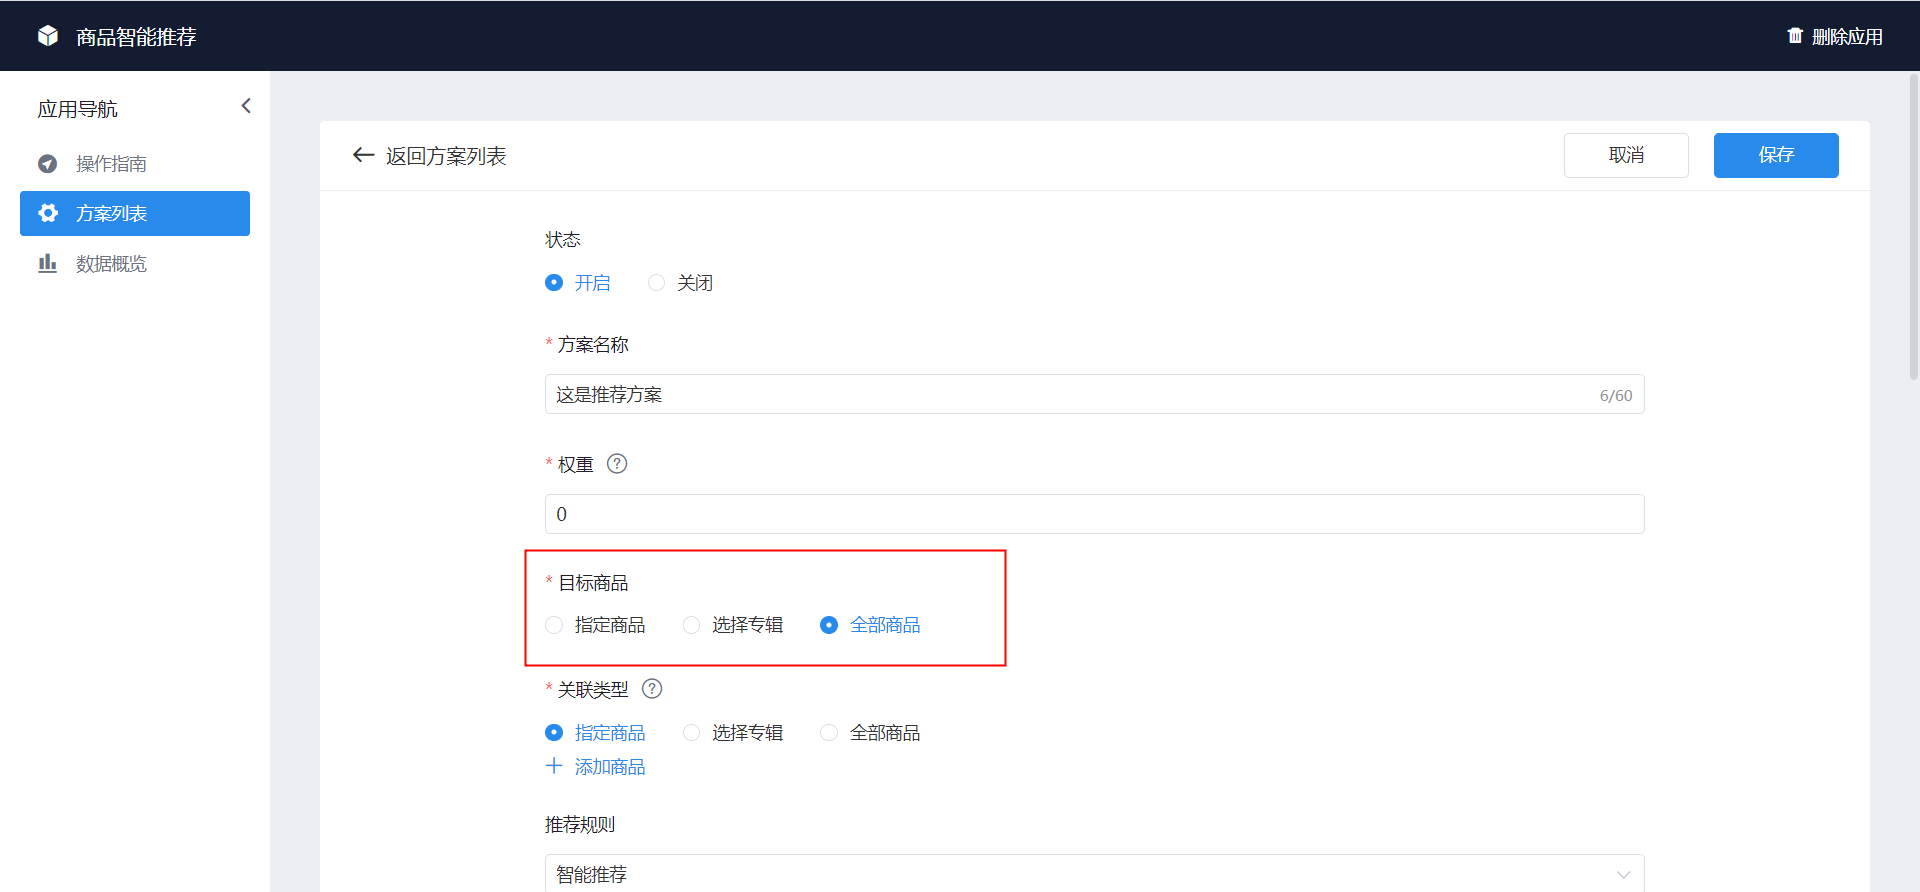Open 方案列表 in the sidebar
Viewport: 1920px width, 892px height.
point(135,213)
